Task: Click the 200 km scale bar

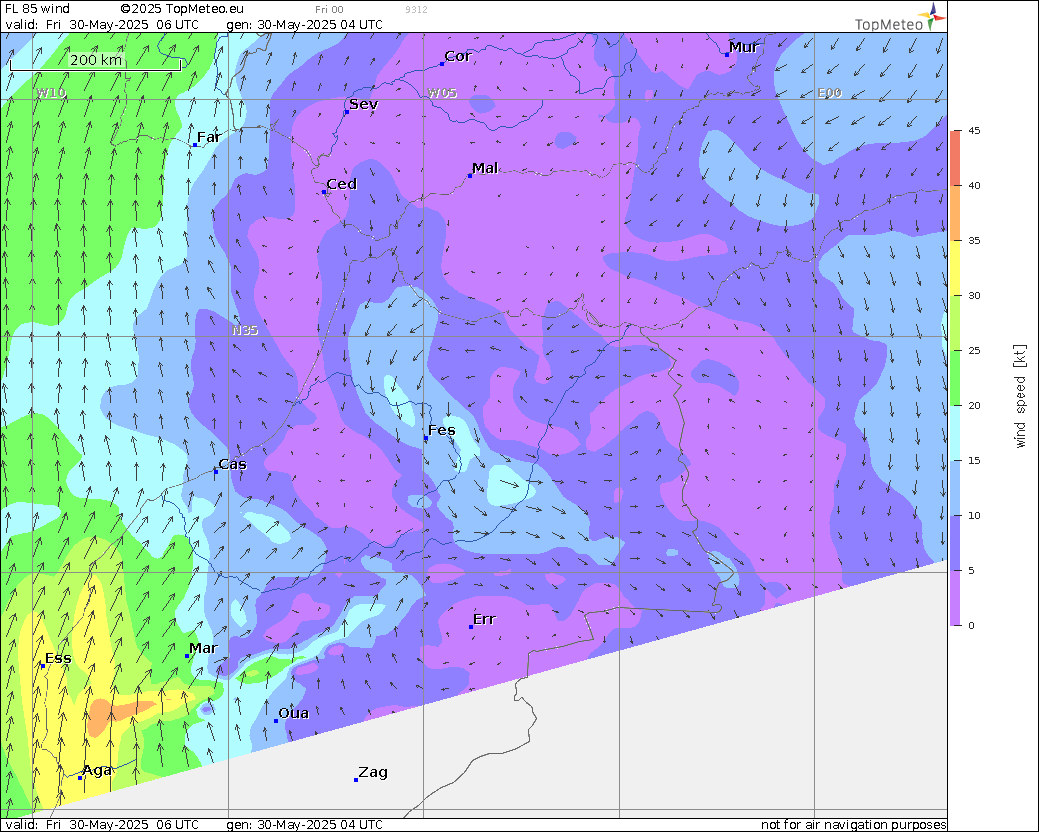Action: coord(95,61)
